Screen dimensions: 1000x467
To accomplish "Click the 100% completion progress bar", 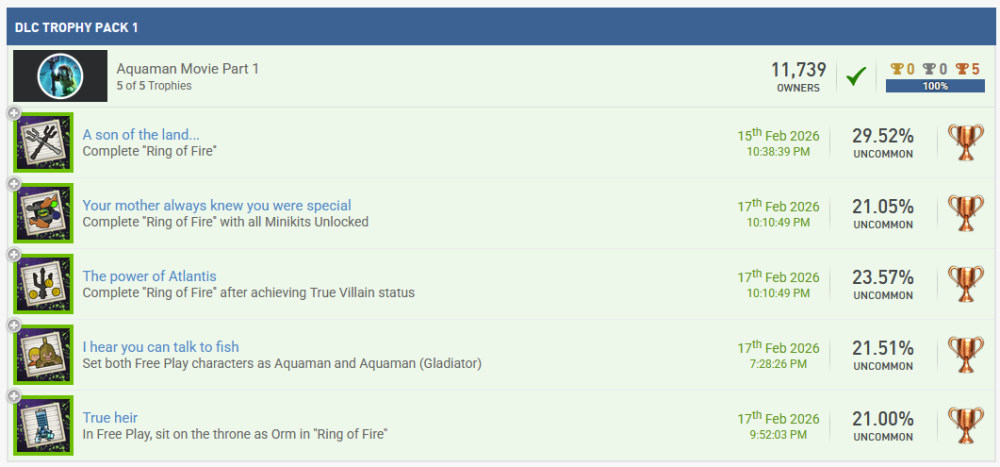I will point(935,86).
